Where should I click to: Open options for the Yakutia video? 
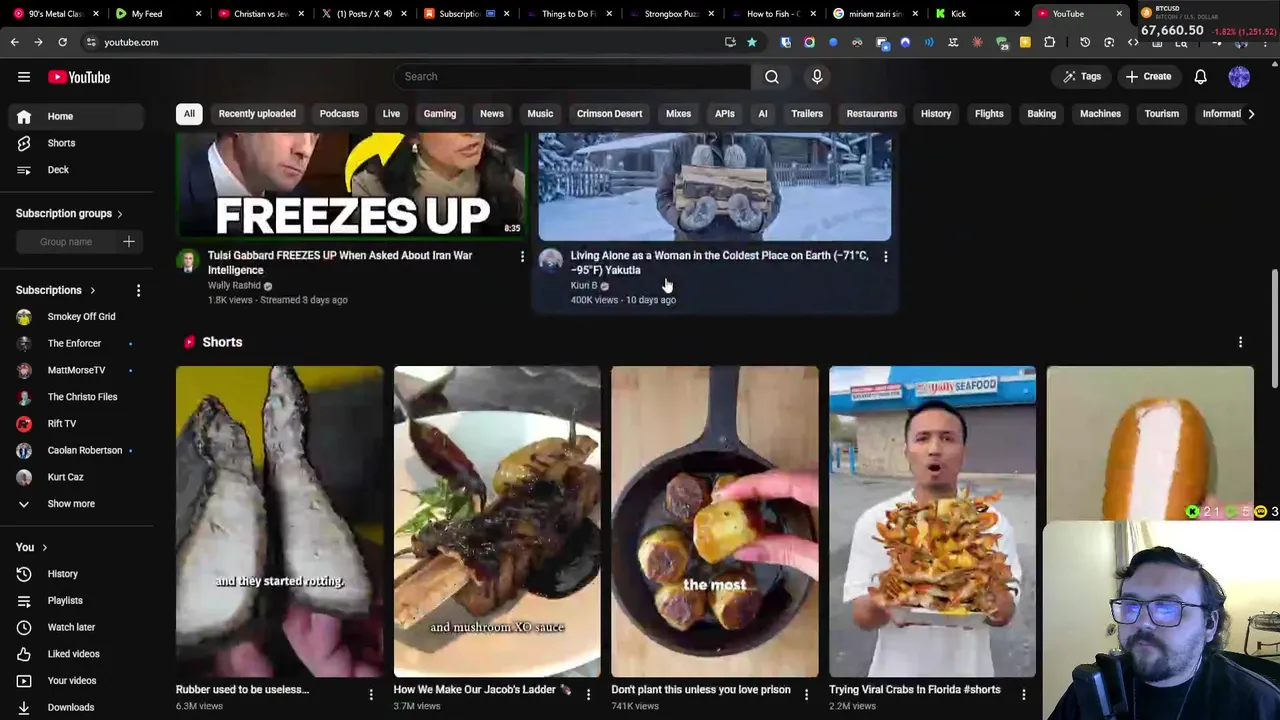pos(885,257)
